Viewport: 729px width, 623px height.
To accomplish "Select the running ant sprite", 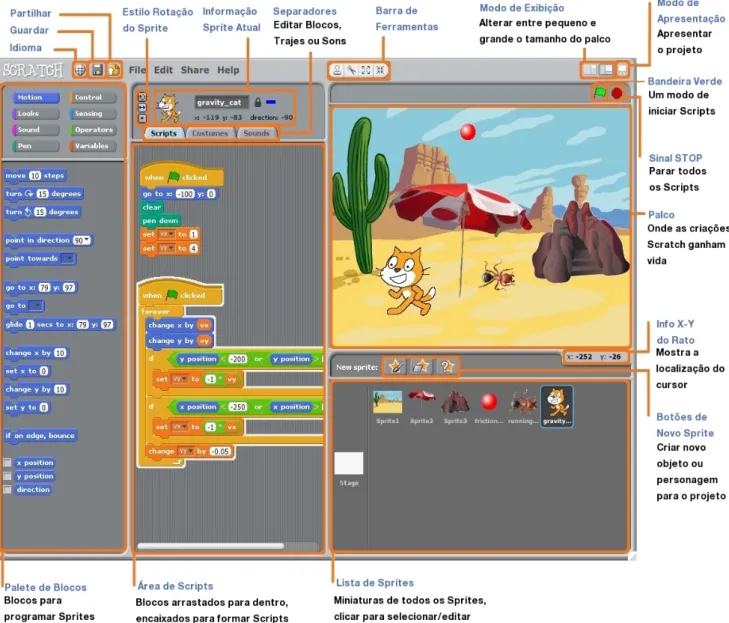I will (523, 403).
